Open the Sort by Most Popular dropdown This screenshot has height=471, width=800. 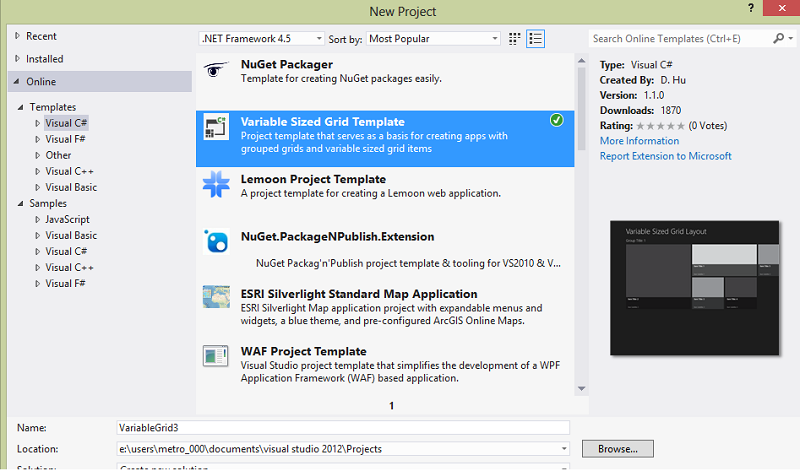tap(432, 39)
